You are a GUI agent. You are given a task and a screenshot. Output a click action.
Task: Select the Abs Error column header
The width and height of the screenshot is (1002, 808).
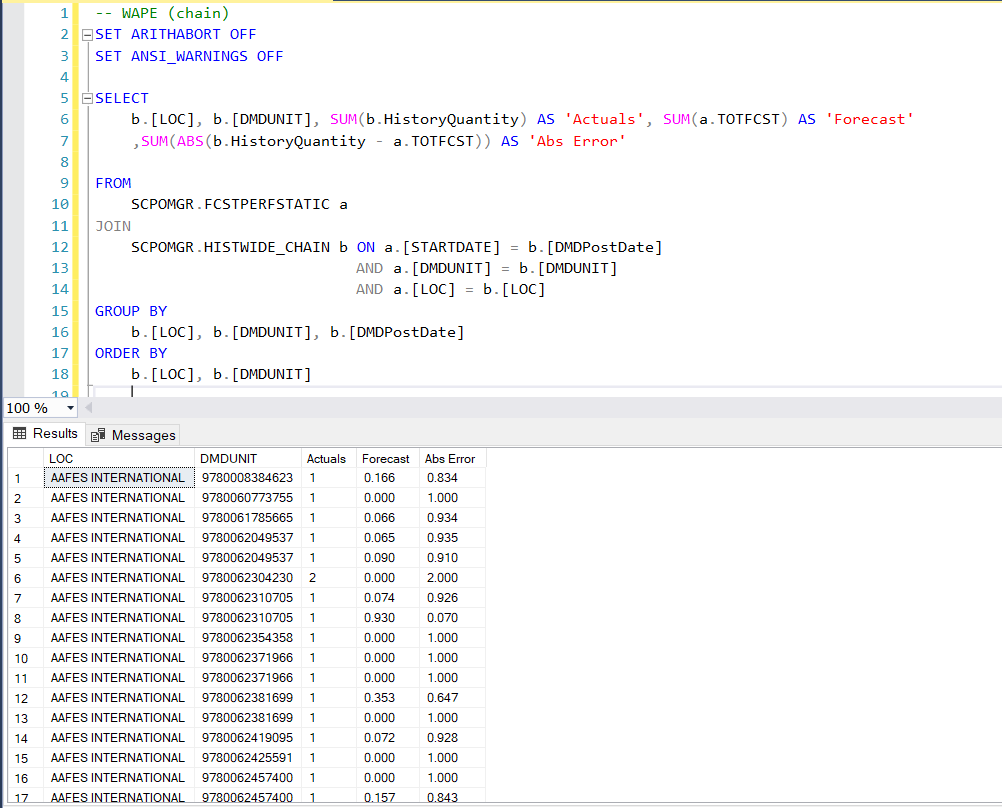coord(452,458)
